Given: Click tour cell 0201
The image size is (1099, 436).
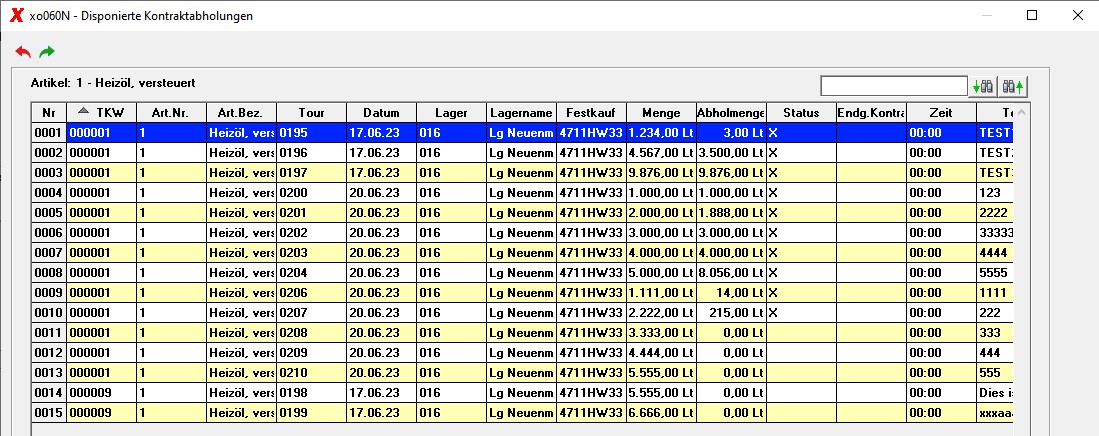Looking at the screenshot, I should tap(312, 212).
